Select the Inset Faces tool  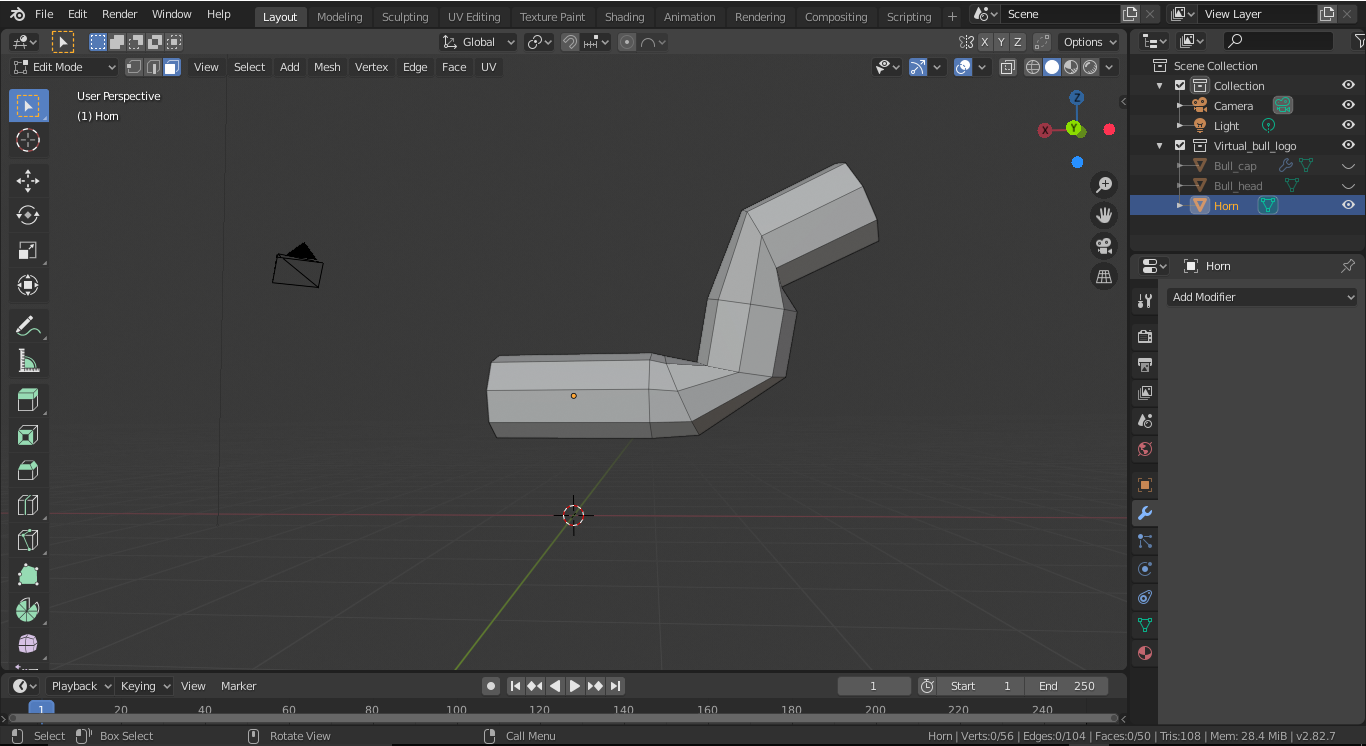28,436
